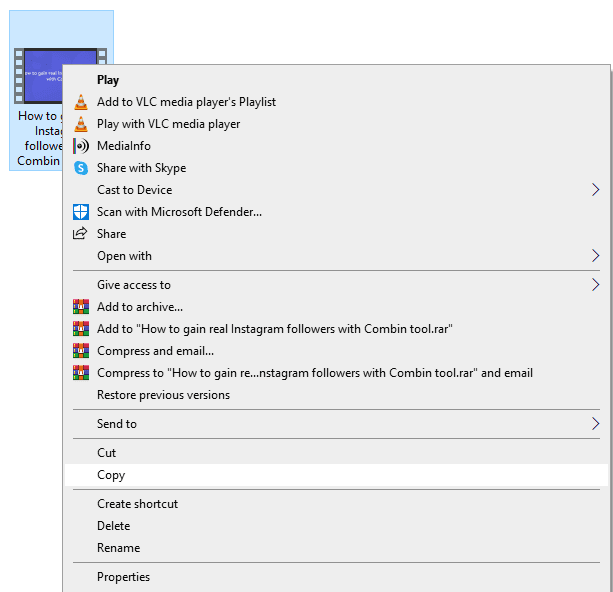This screenshot has width=613, height=592.
Task: Click the WinRAR icon beside Add to archive
Action: coord(81,307)
